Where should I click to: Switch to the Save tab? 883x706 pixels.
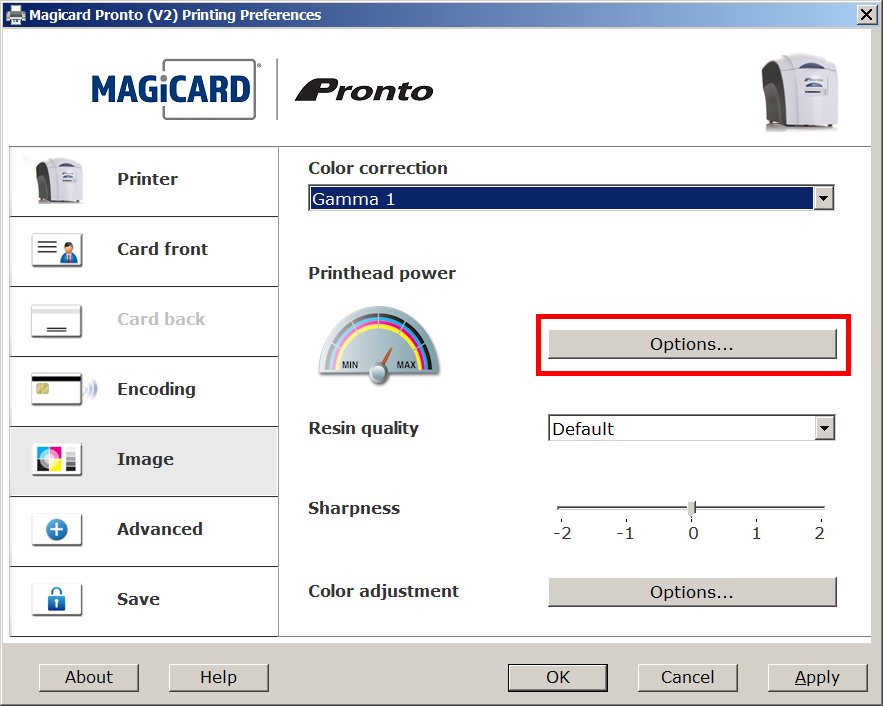(144, 601)
